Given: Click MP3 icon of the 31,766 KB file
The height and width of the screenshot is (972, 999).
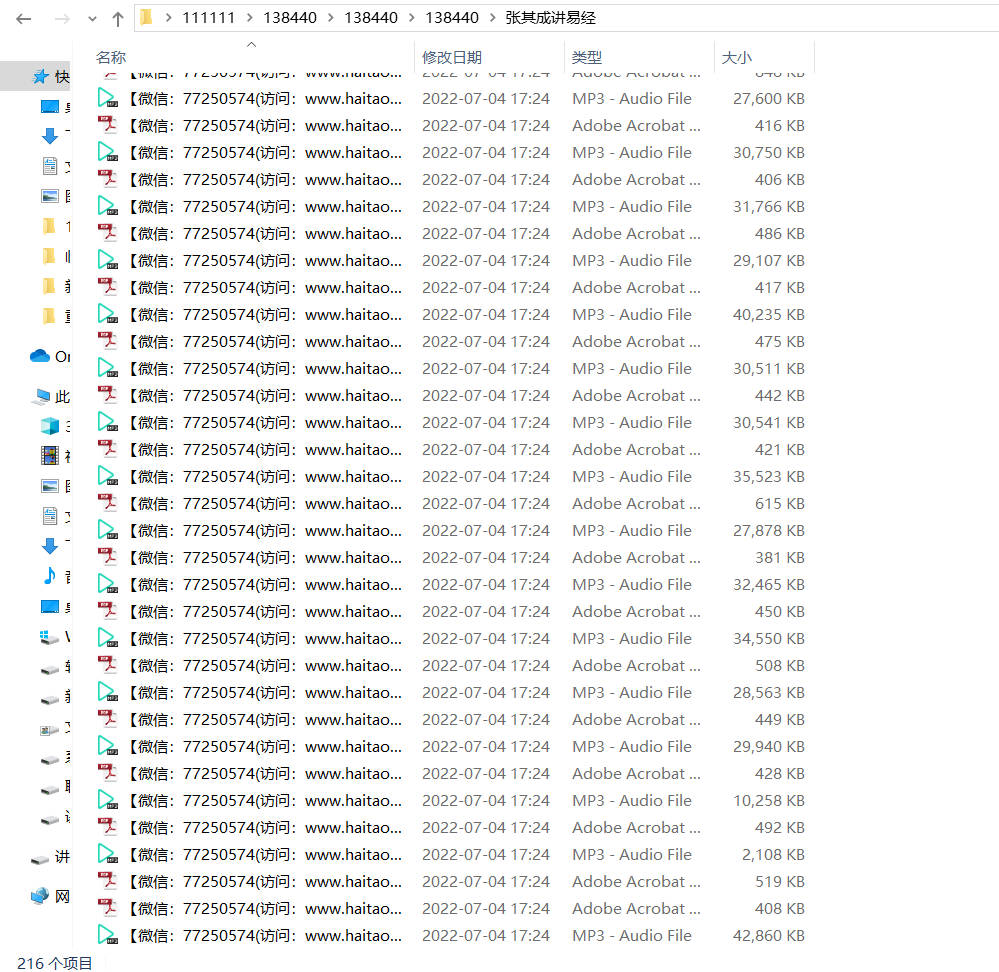Looking at the screenshot, I should [x=107, y=206].
